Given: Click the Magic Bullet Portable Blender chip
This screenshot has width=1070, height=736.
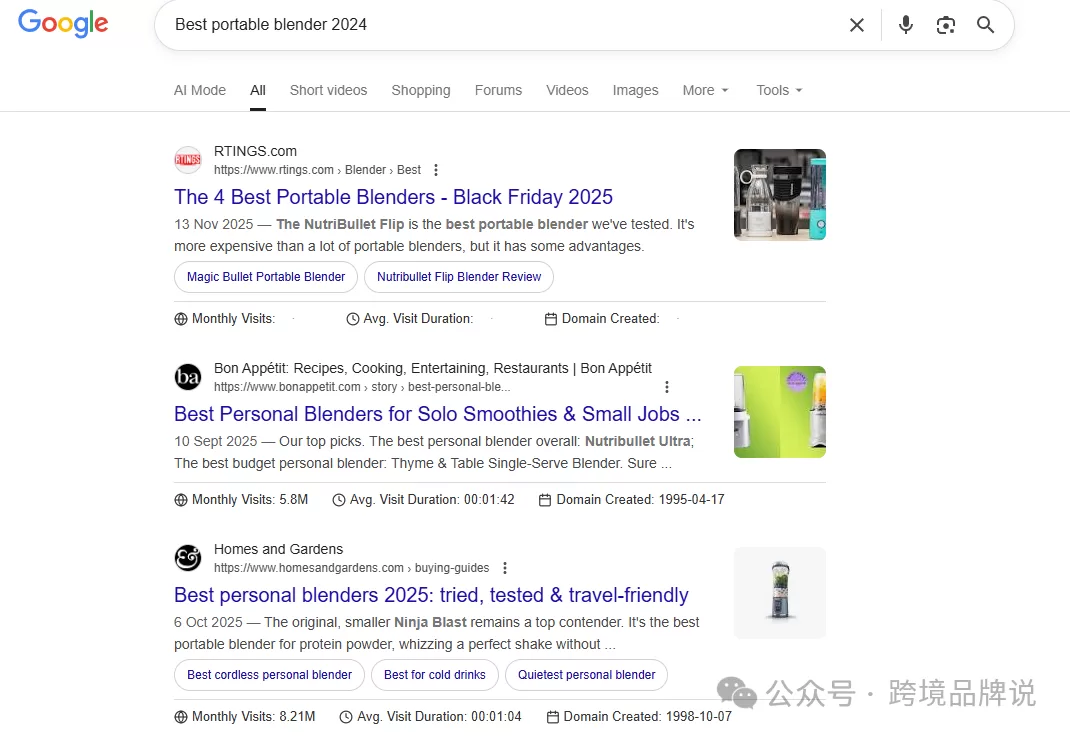Looking at the screenshot, I should point(266,277).
